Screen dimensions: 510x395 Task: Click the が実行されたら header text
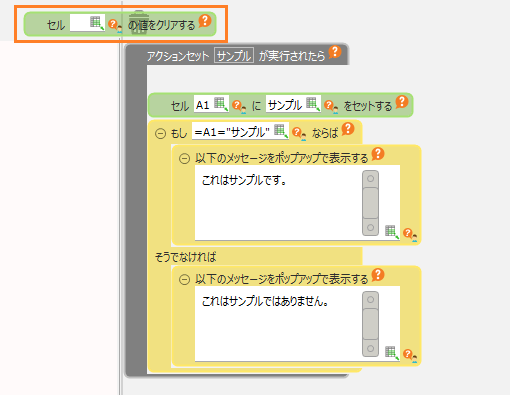pos(292,55)
